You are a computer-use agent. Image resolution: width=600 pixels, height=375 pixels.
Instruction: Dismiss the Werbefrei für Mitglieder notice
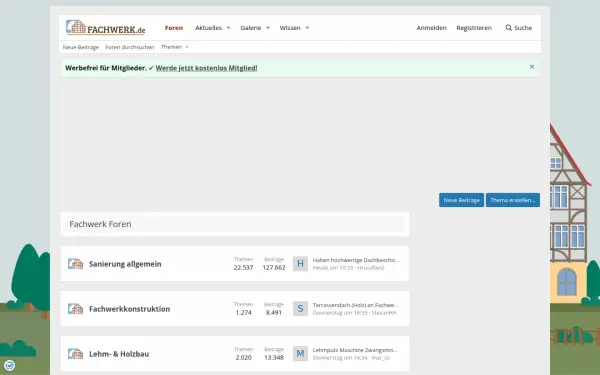click(532, 67)
